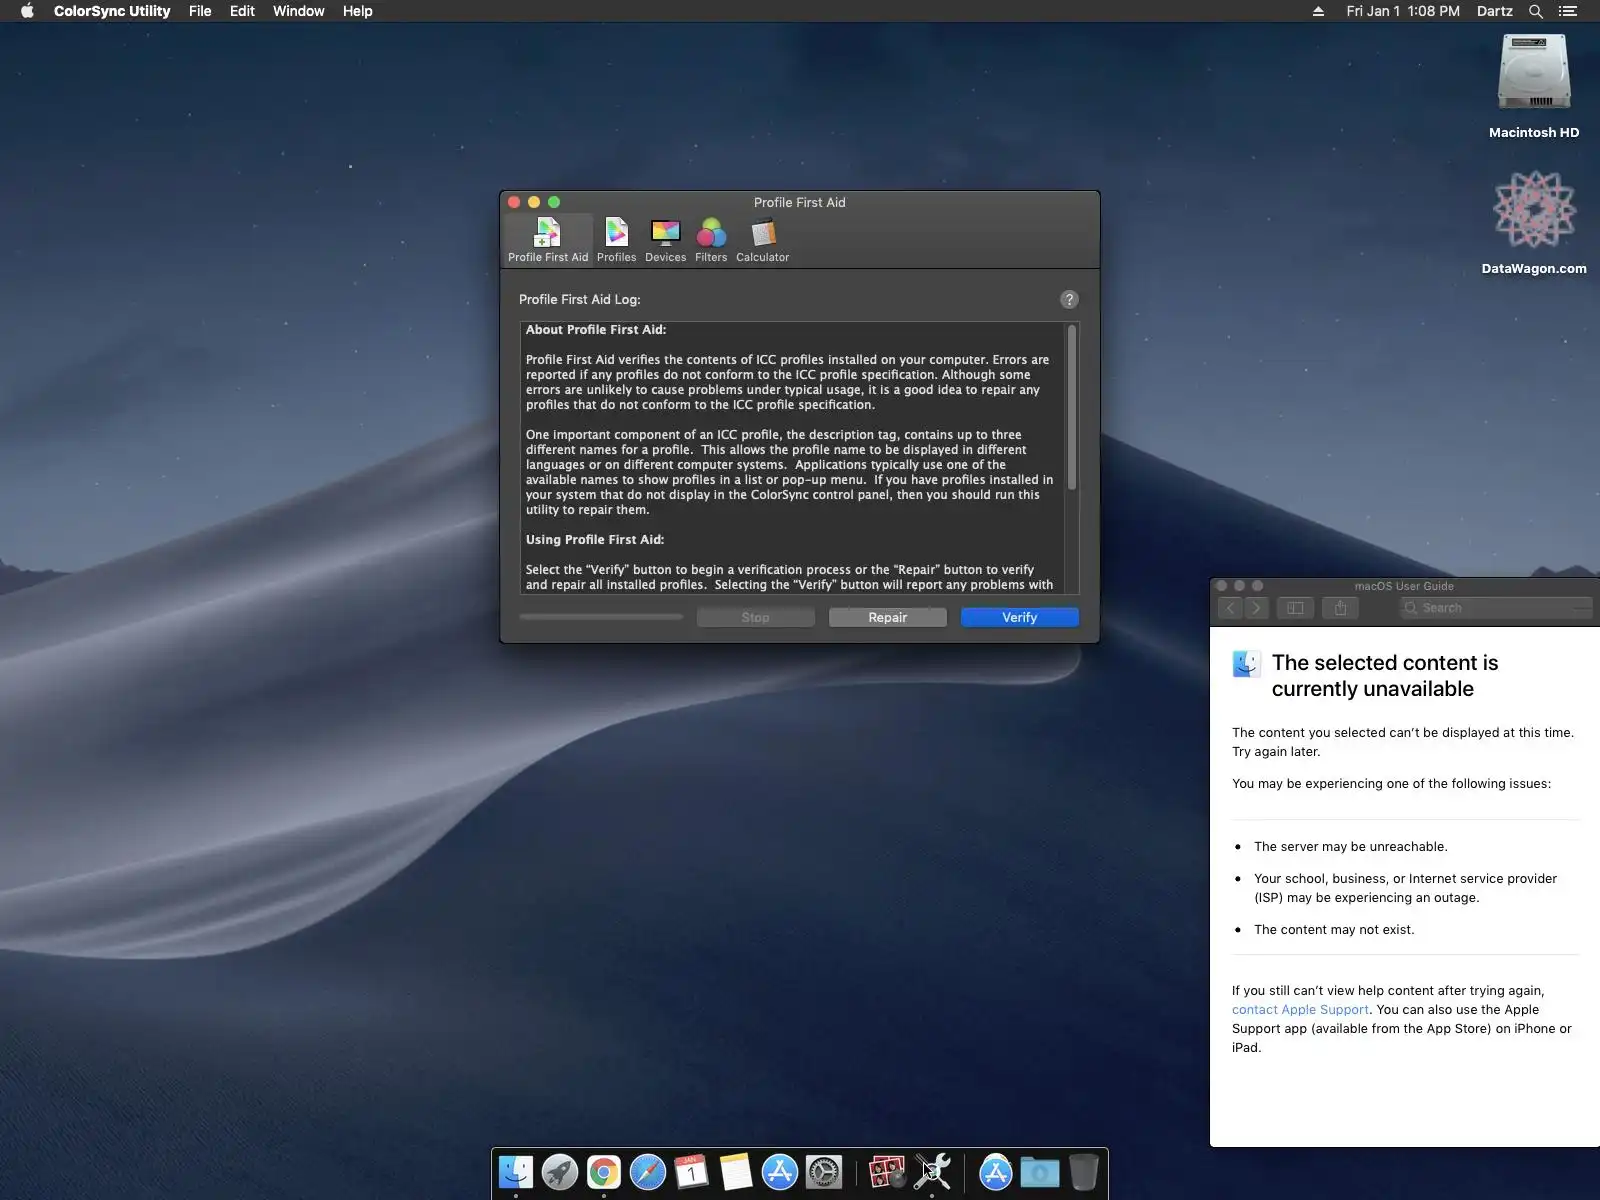Open Notification Center from the menu bar
Screen dimensions: 1600x1200
pyautogui.click(x=1568, y=11)
